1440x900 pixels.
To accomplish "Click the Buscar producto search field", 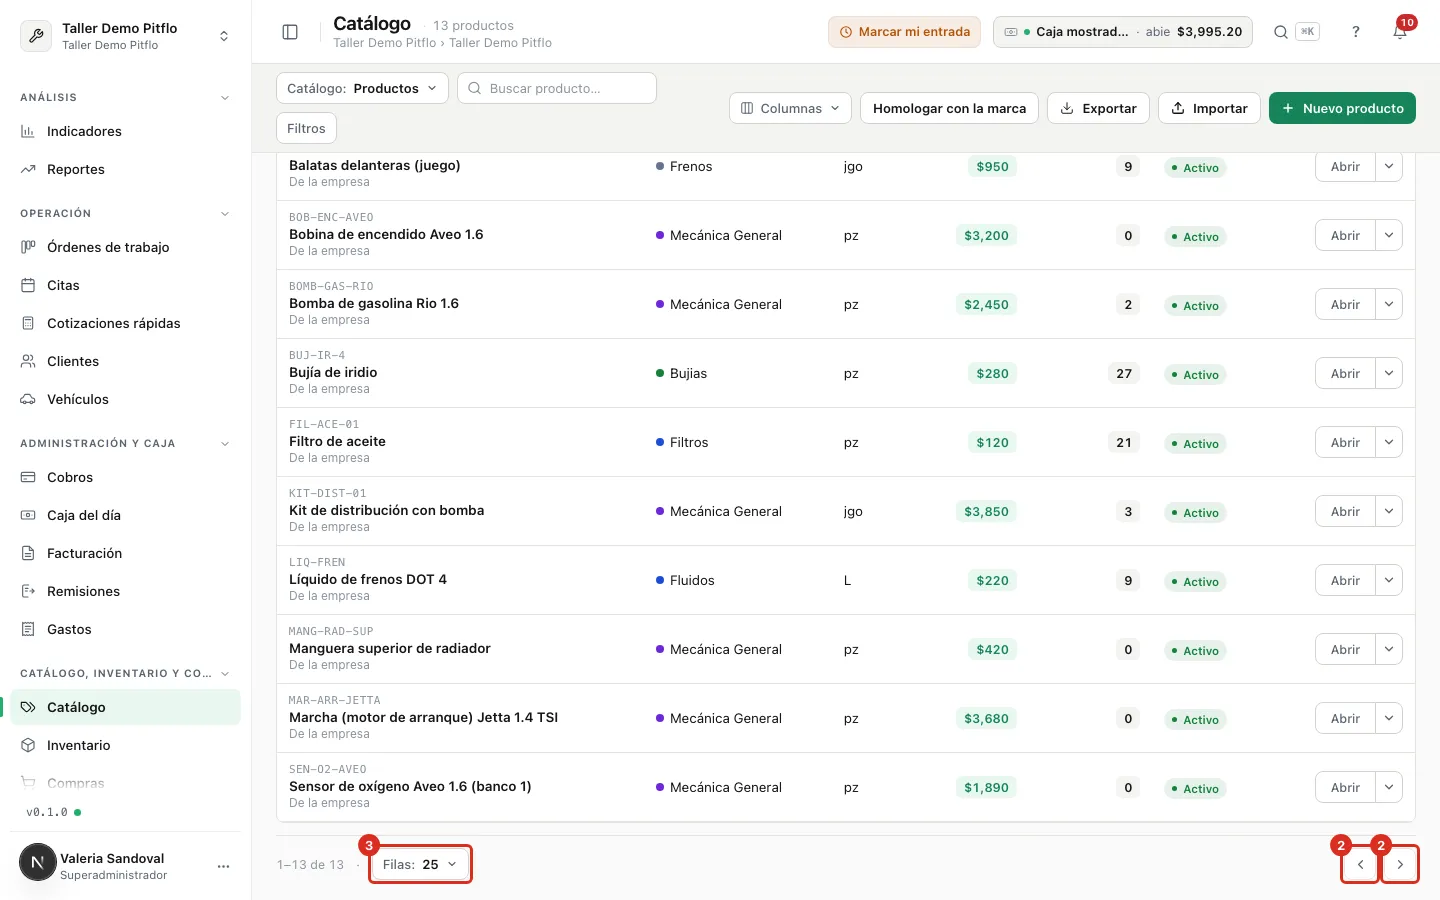I will [x=557, y=88].
